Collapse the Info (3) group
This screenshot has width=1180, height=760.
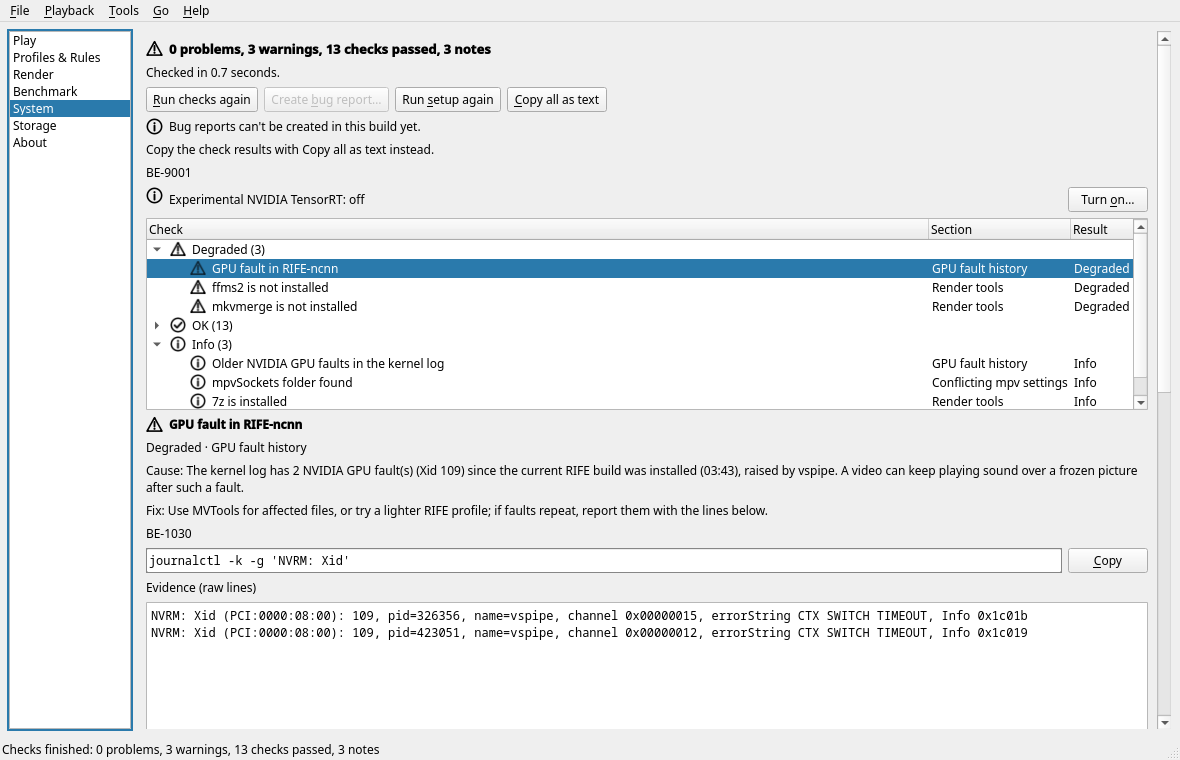157,344
